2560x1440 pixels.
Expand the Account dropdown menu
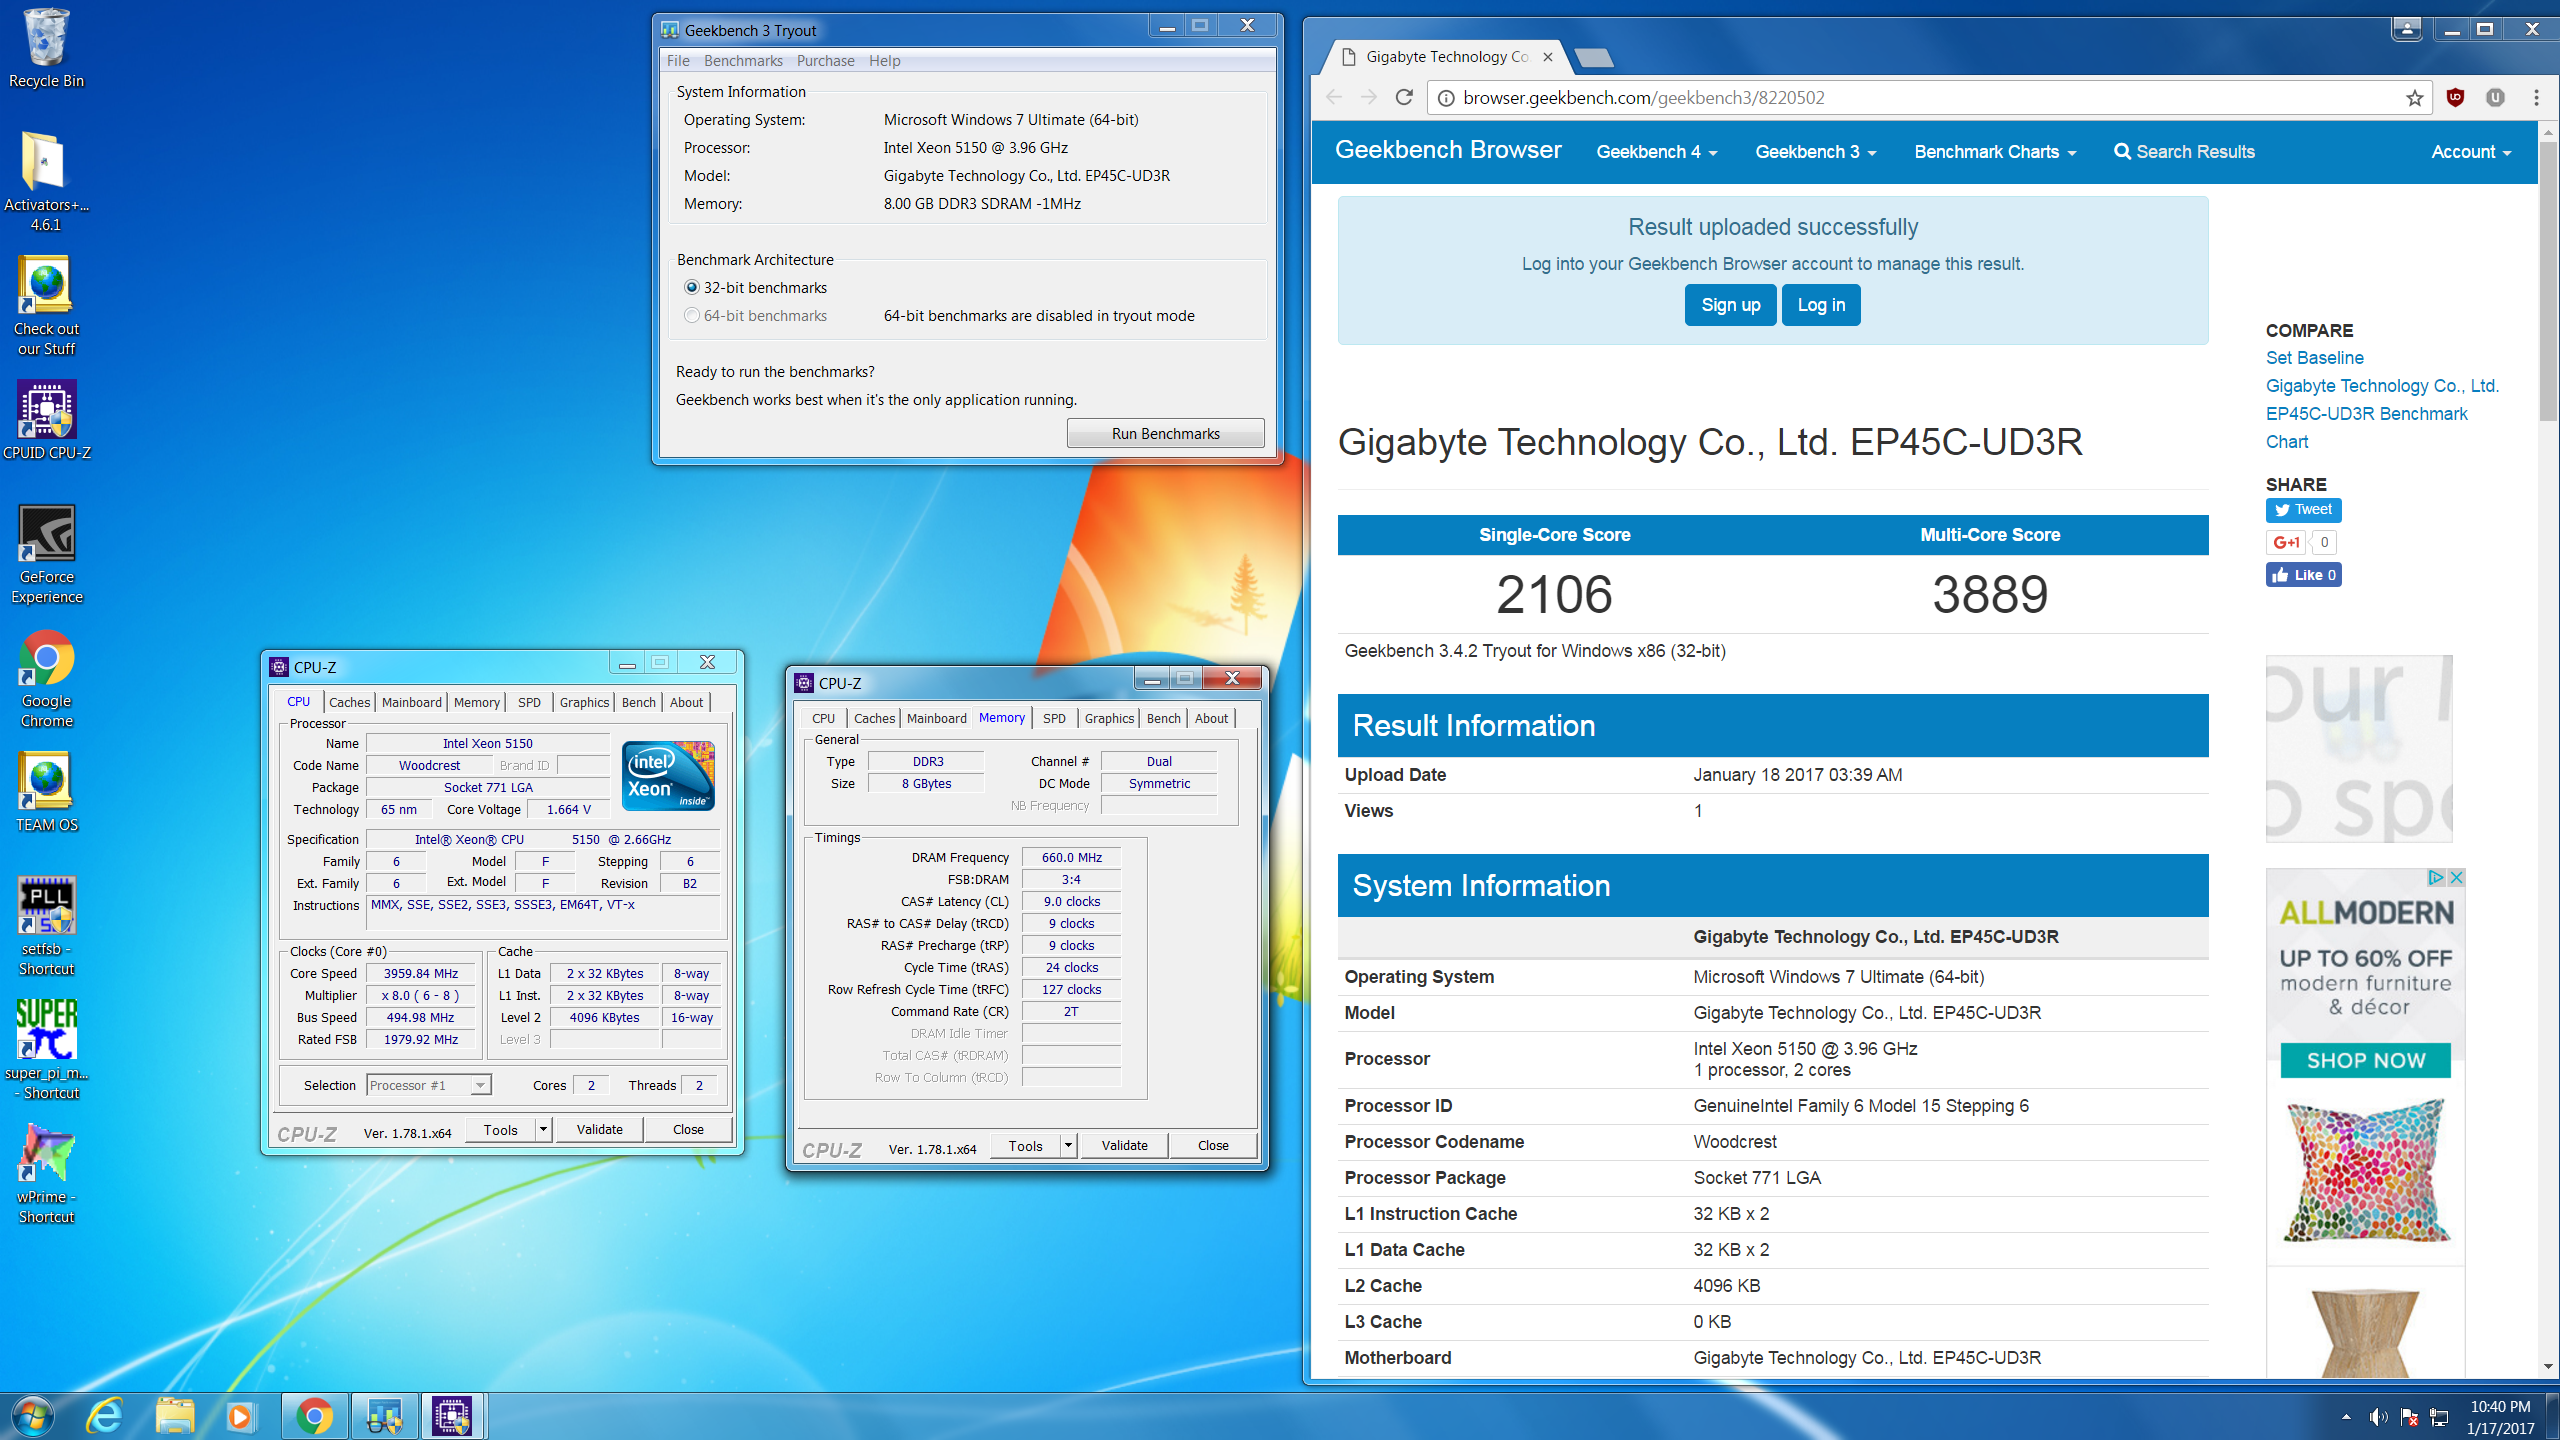[x=2471, y=152]
